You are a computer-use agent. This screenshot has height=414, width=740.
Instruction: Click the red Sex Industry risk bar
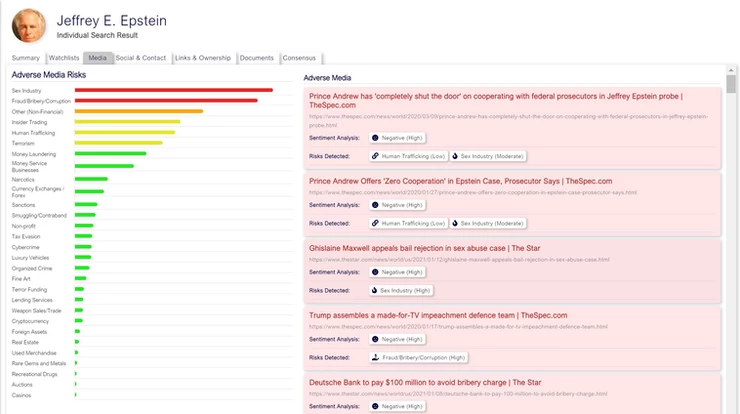tap(173, 90)
